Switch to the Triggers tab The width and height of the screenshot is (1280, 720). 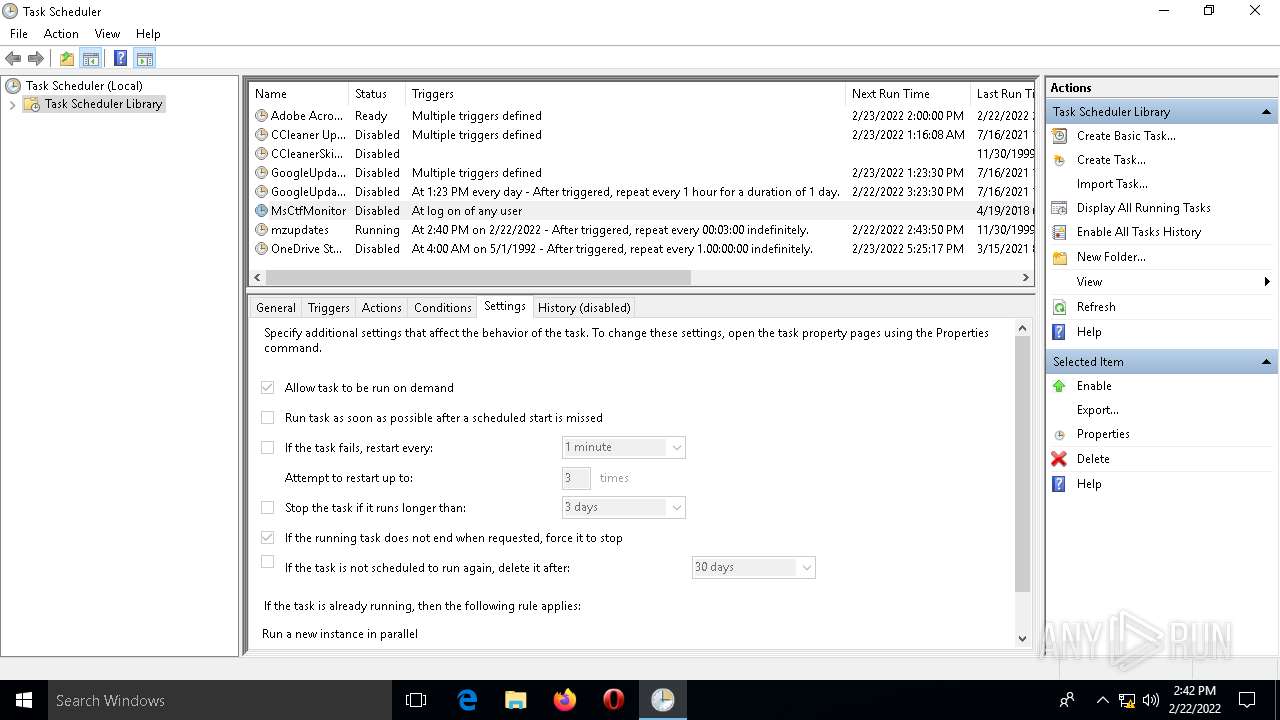329,308
